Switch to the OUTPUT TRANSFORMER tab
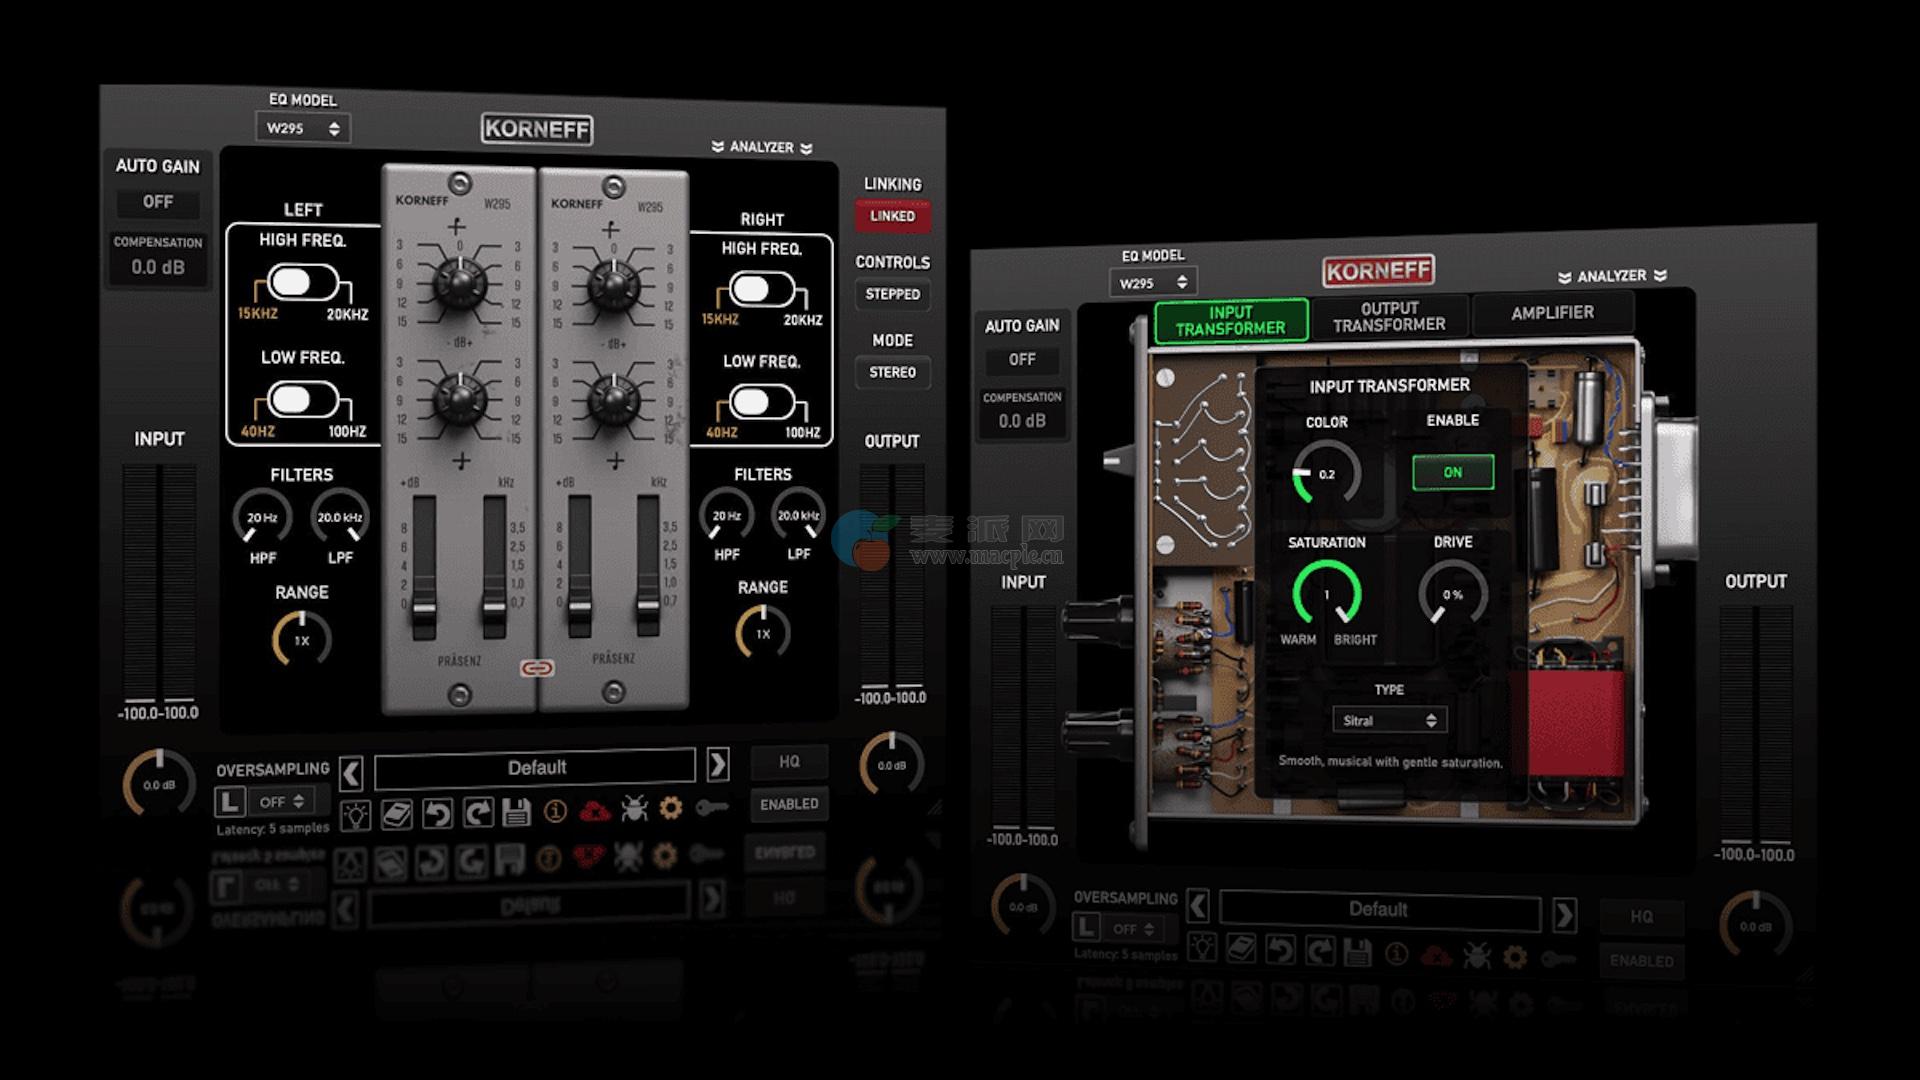The height and width of the screenshot is (1080, 1920). pyautogui.click(x=1389, y=317)
